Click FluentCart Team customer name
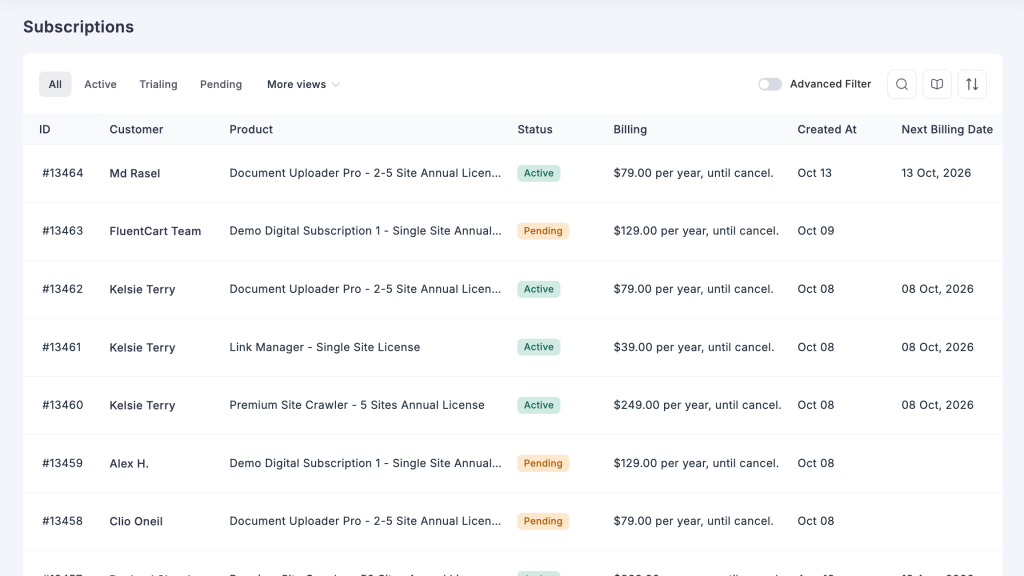 click(x=155, y=231)
